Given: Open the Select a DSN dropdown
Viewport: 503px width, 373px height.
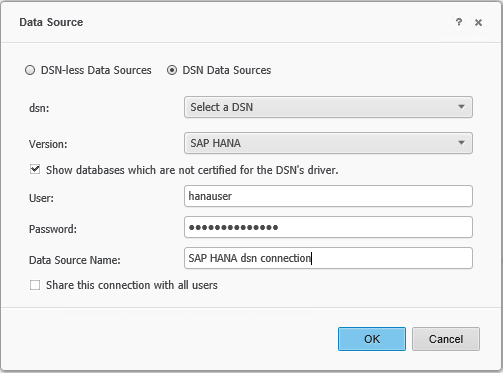Looking at the screenshot, I should click(x=328, y=107).
